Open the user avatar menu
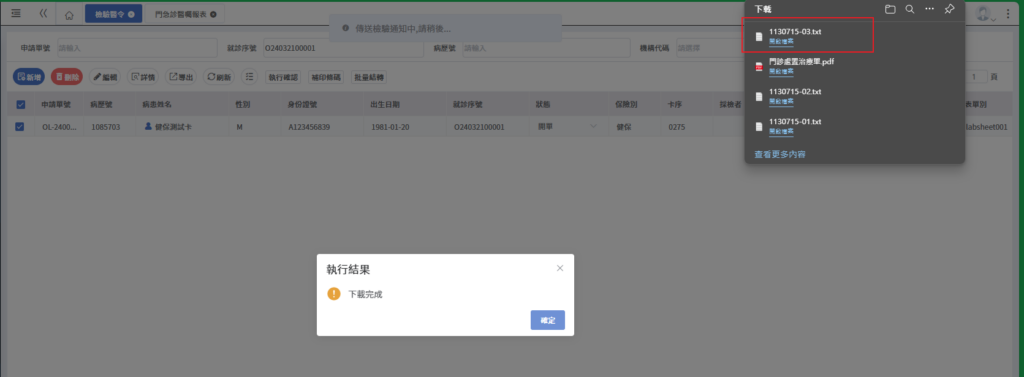1024x377 pixels. pos(985,13)
